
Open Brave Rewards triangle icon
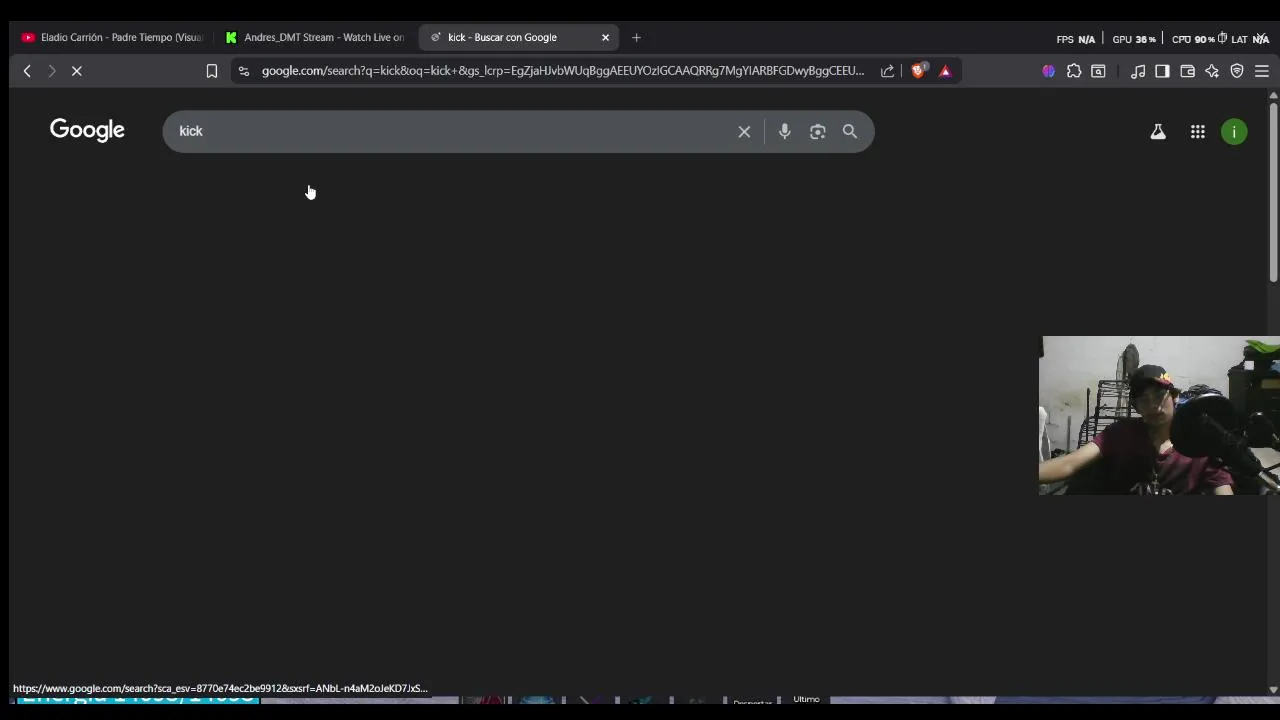pos(945,71)
